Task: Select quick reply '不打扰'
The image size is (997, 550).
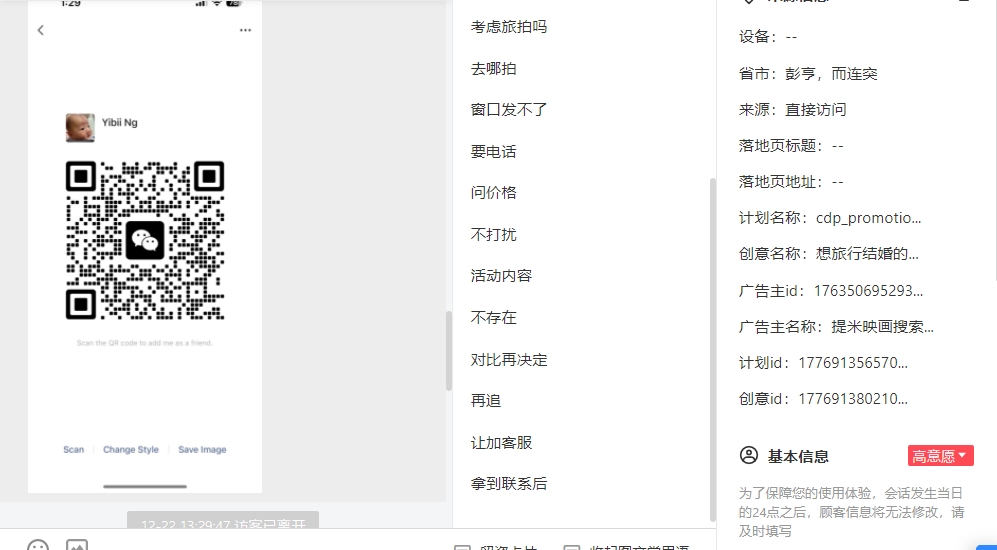Action: (493, 235)
